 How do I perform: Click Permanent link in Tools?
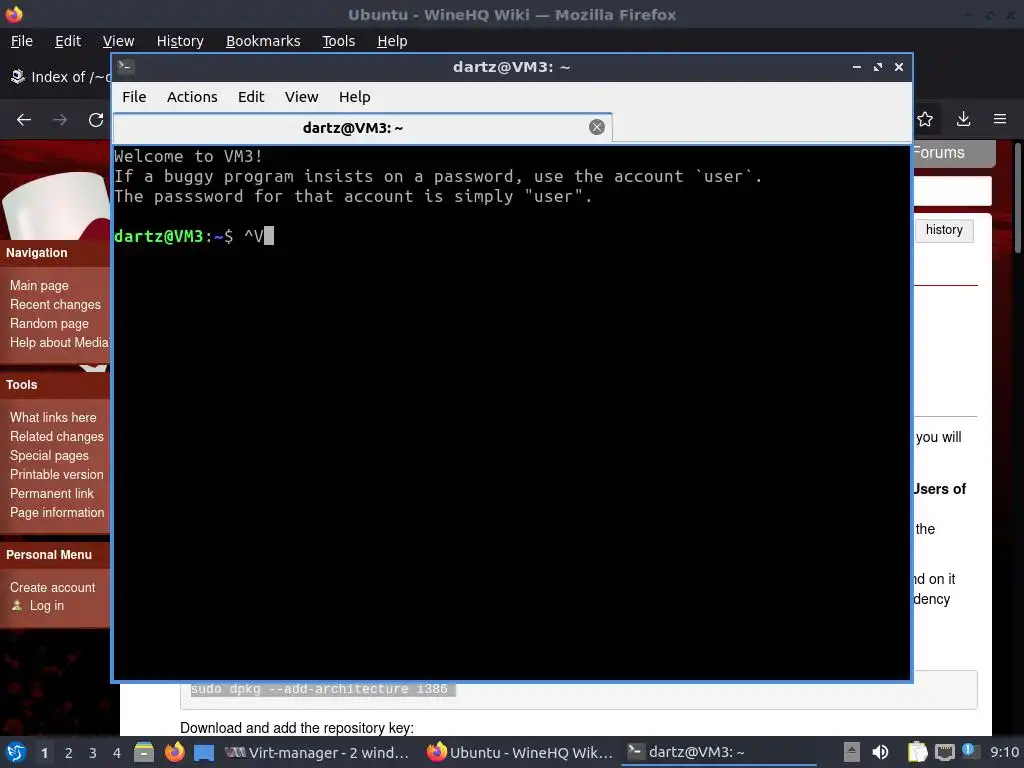tap(52, 493)
